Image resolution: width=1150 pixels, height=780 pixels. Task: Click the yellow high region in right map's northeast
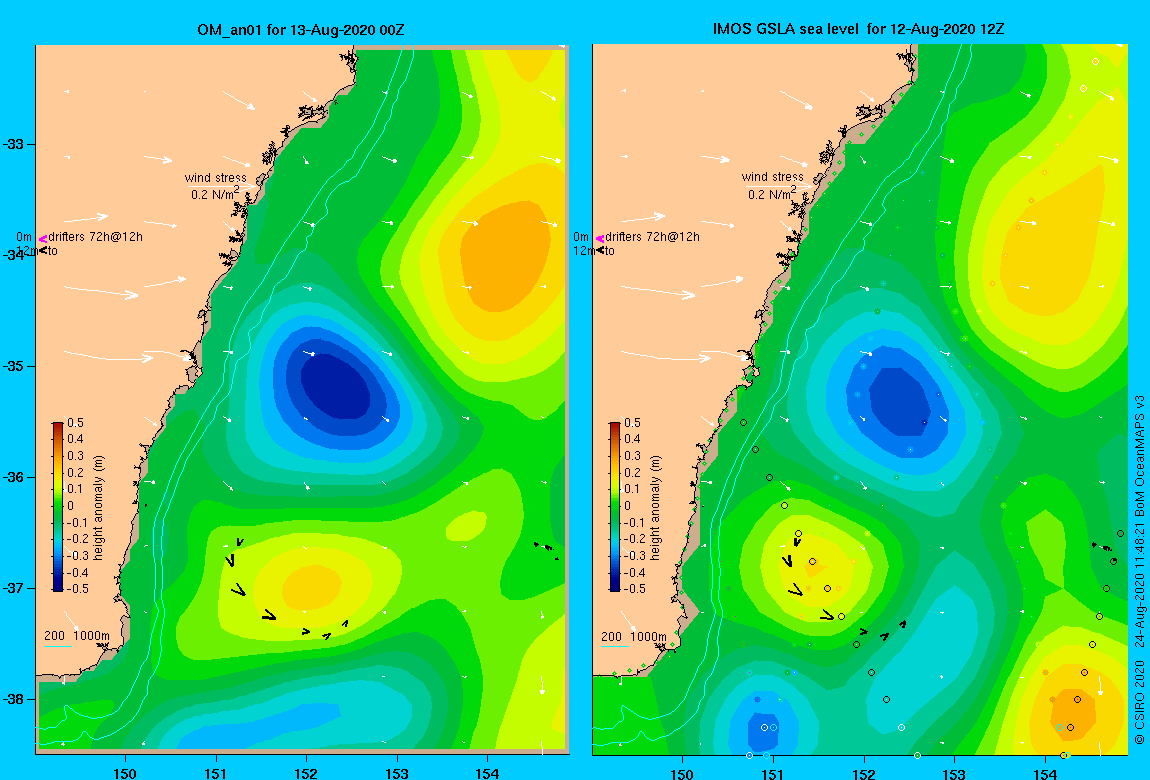tap(1050, 242)
